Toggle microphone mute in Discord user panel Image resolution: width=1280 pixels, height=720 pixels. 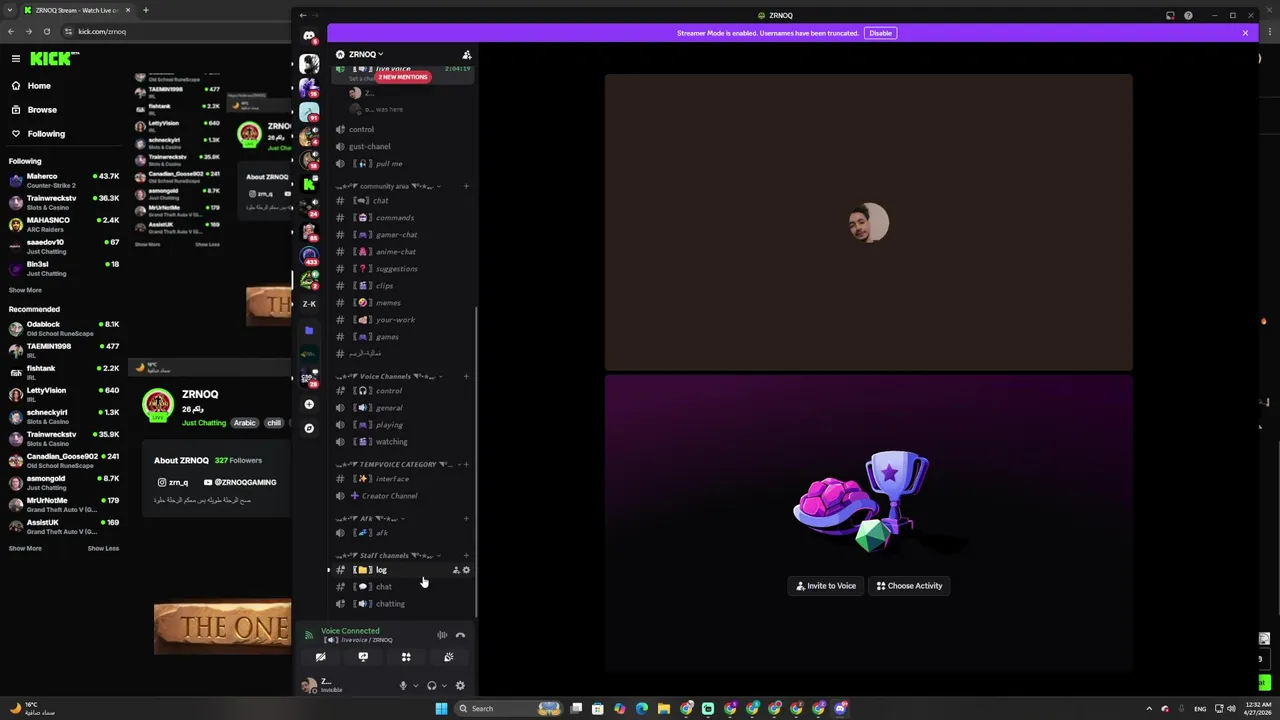pos(403,686)
